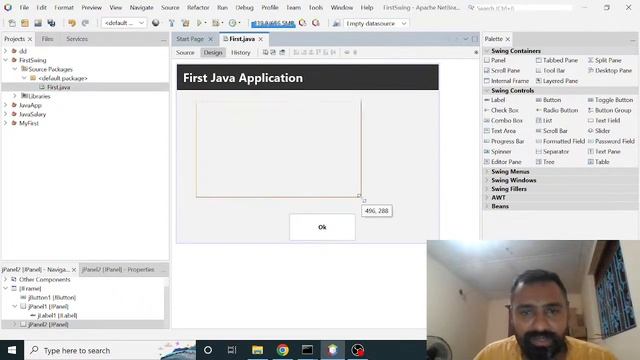
Task: Pick the Label control from palette
Action: point(494,100)
